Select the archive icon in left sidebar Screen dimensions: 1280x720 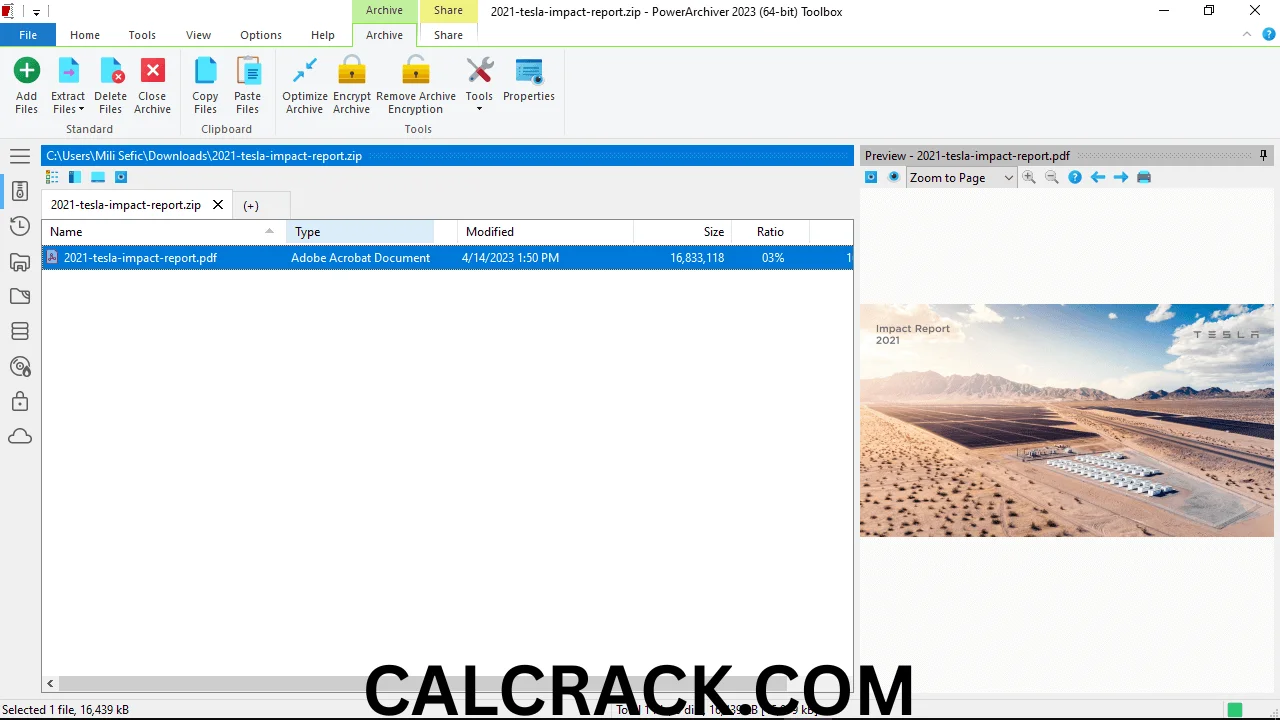[x=20, y=191]
